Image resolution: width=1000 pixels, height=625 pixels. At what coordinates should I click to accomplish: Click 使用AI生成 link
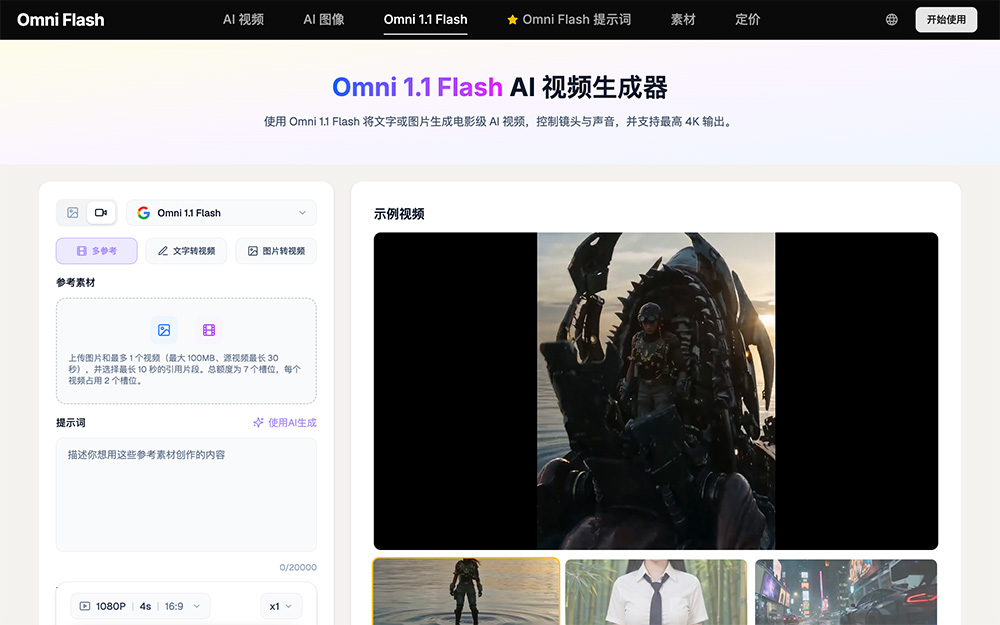click(x=285, y=422)
